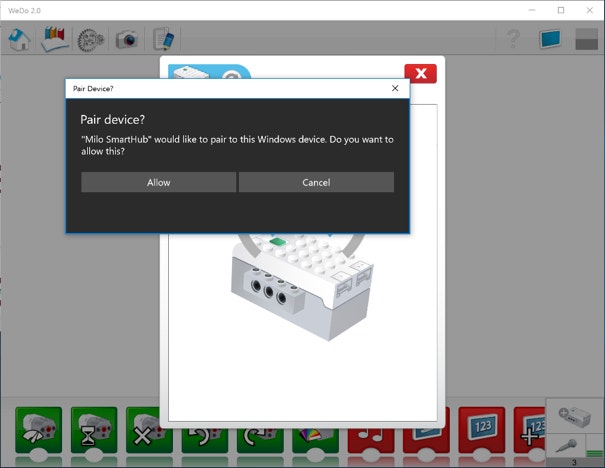This screenshot has width=605, height=468.
Task: Click the question mark help icon
Action: tap(514, 39)
